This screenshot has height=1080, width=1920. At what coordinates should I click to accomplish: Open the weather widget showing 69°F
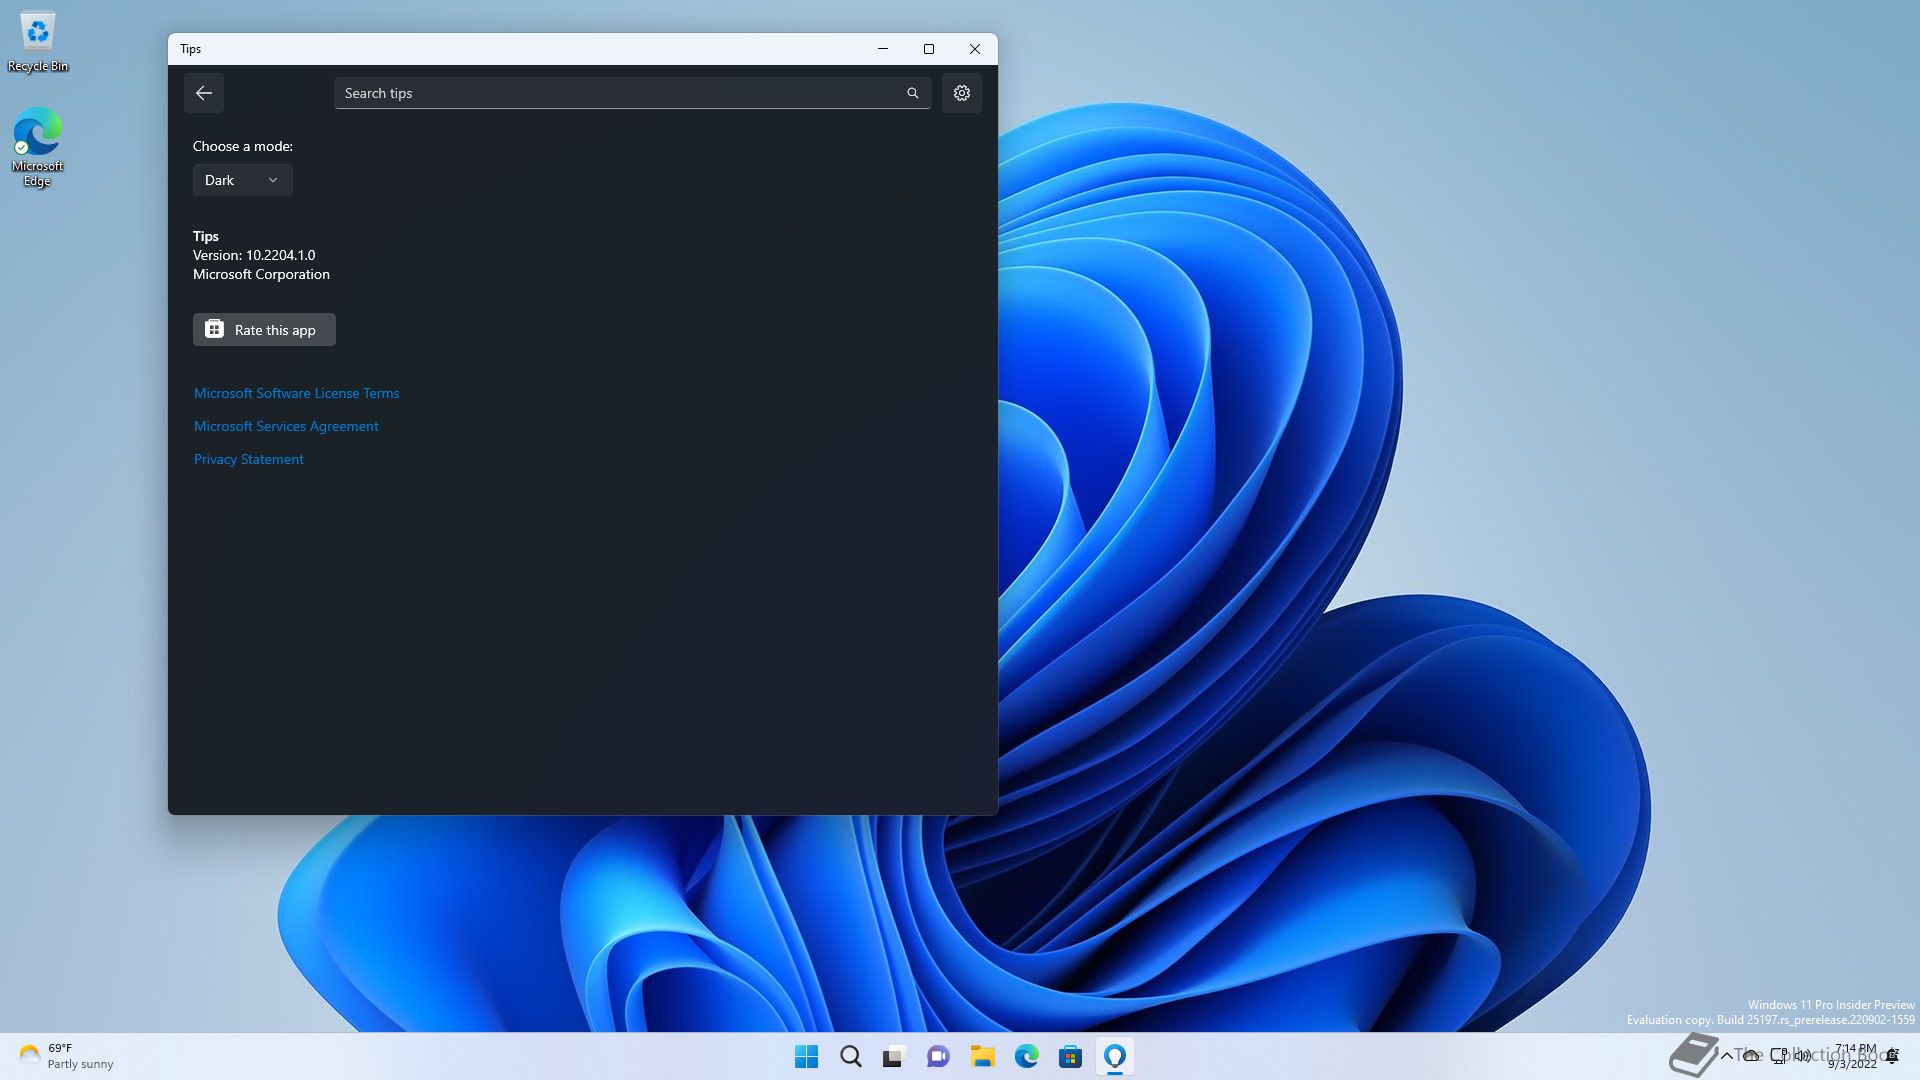click(x=66, y=1056)
